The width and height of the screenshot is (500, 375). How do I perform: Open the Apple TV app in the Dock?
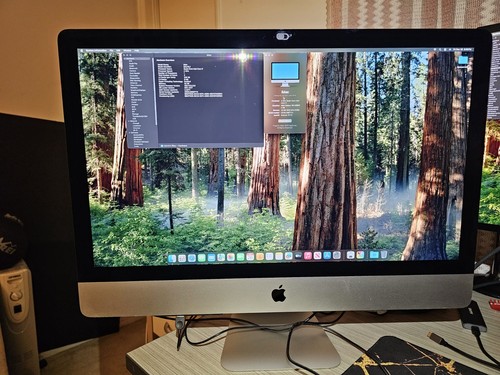[x=298, y=256]
